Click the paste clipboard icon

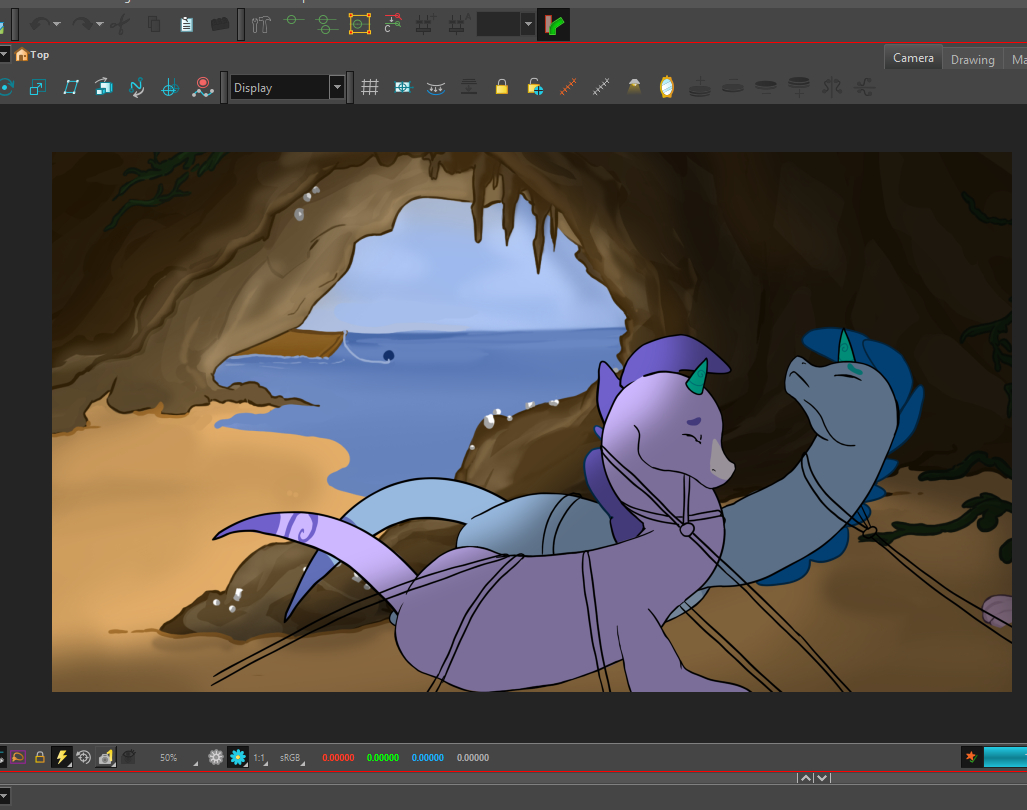187,24
